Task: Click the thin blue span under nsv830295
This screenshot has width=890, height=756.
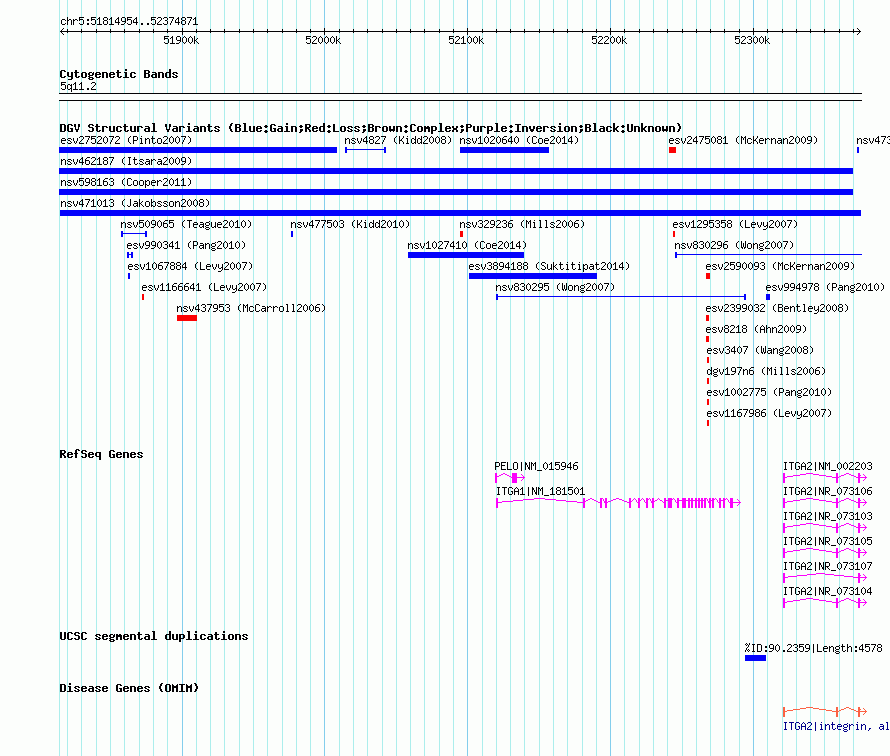Action: [x=621, y=297]
